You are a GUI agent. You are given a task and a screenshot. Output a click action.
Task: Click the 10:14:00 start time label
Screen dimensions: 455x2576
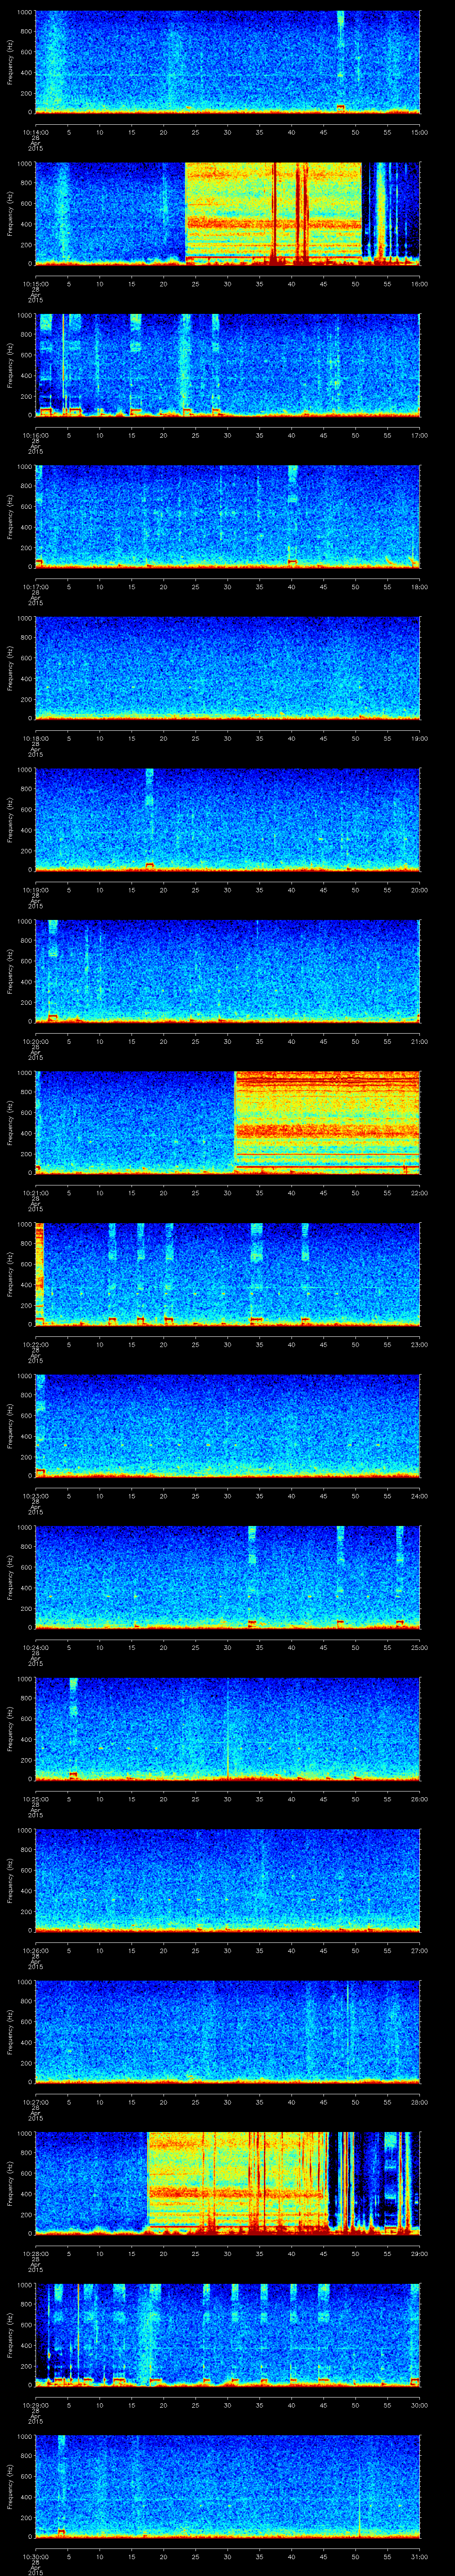[36, 132]
